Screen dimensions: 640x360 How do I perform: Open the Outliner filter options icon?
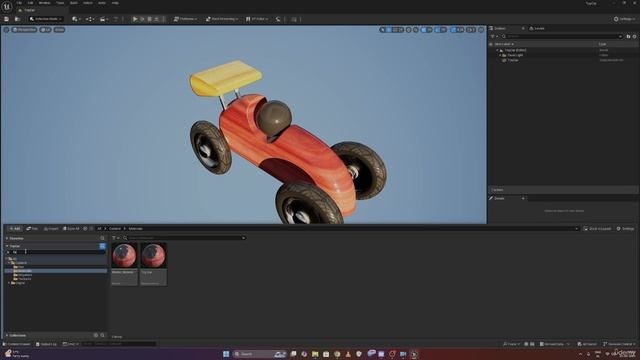tap(494, 36)
